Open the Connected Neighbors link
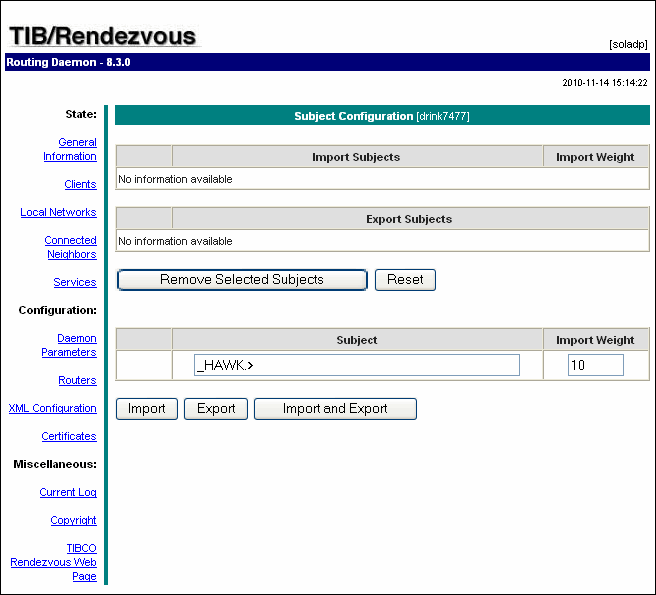This screenshot has height=595, width=656. (70, 247)
